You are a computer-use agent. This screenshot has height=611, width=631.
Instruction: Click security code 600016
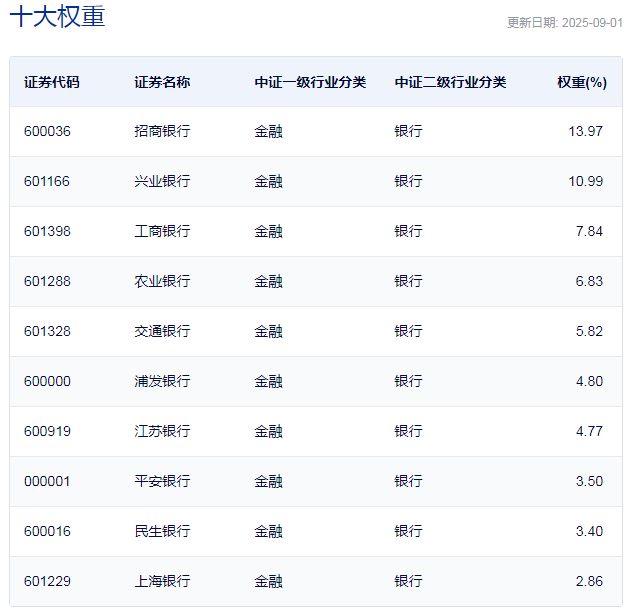coord(47,531)
